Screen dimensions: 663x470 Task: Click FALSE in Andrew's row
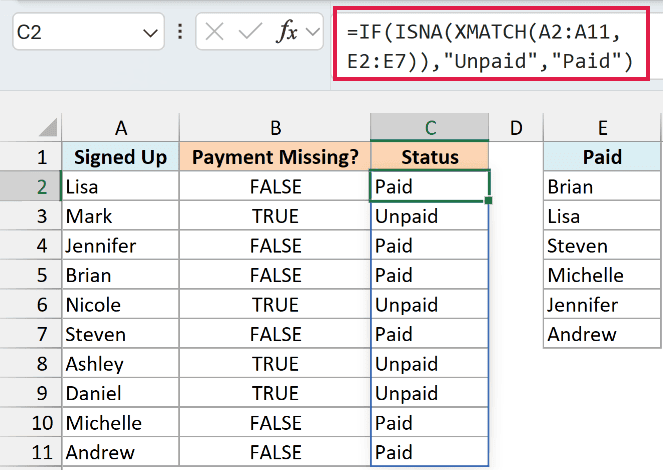(275, 452)
